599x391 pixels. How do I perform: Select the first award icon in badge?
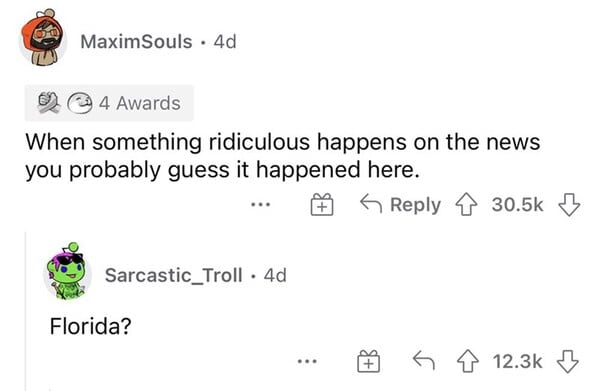coord(49,103)
